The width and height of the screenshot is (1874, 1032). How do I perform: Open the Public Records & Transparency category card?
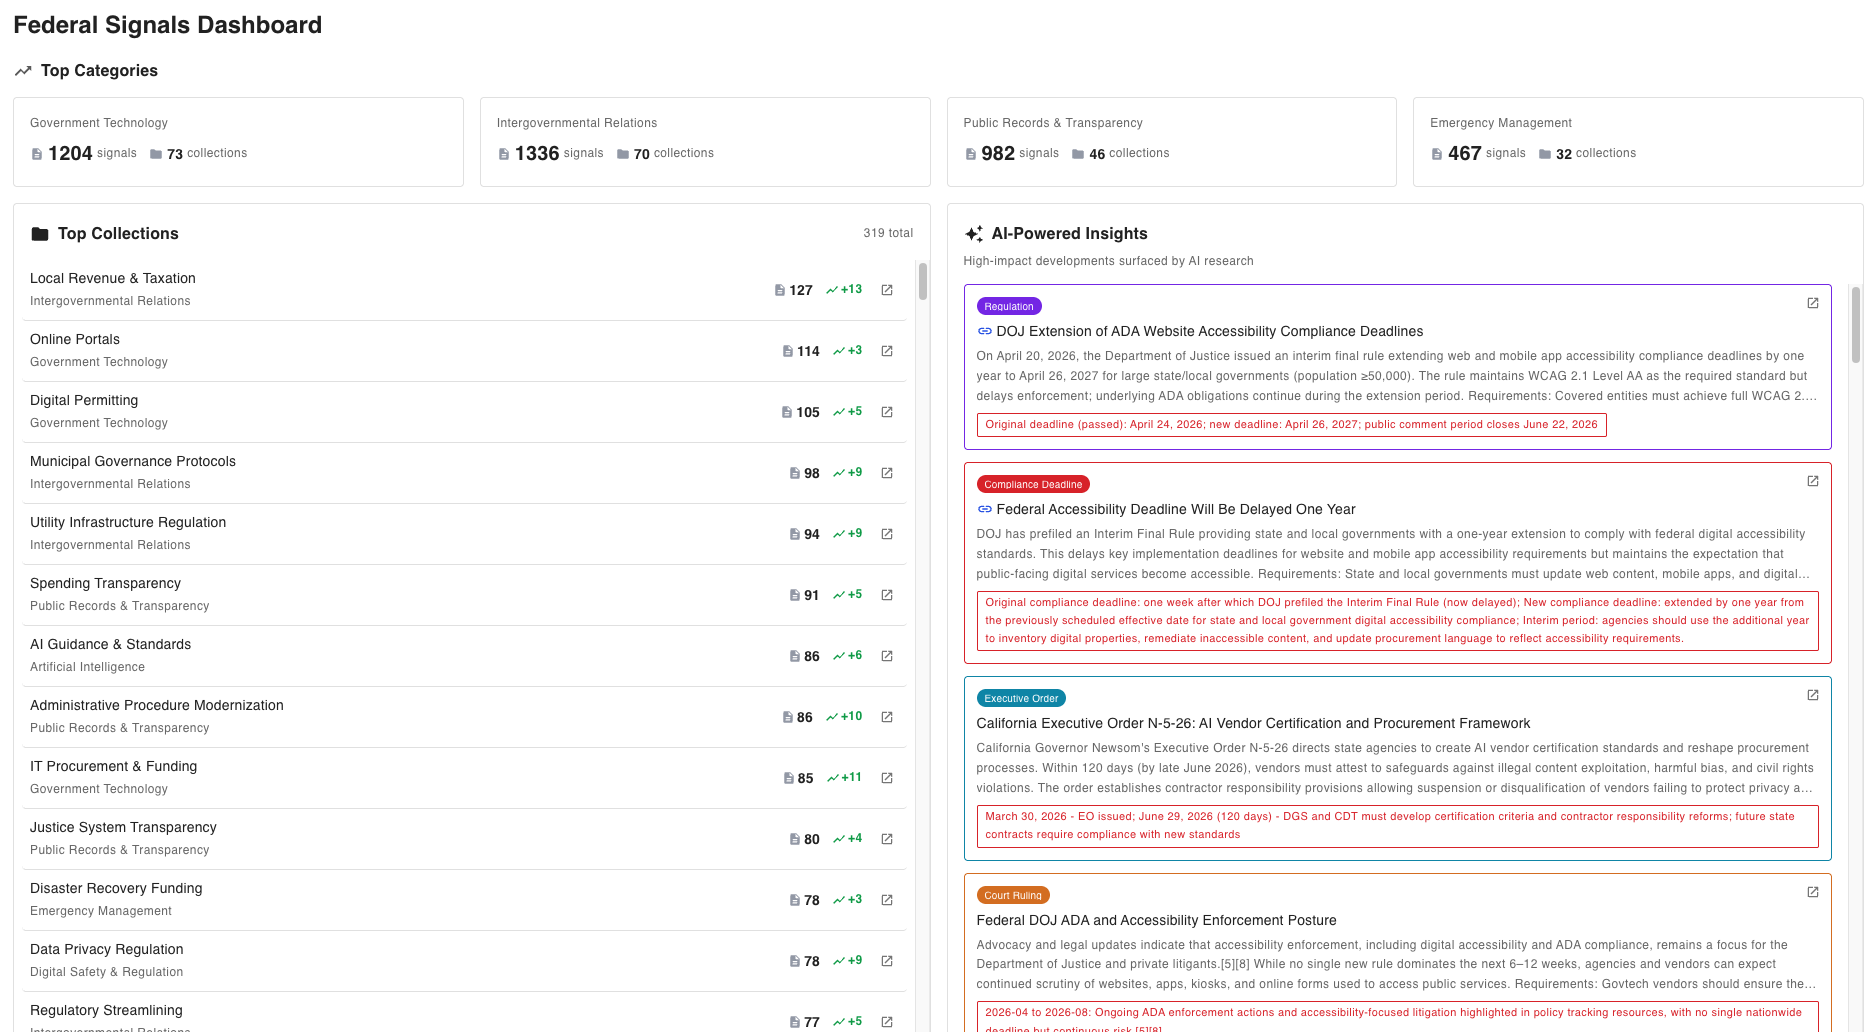pos(1172,142)
